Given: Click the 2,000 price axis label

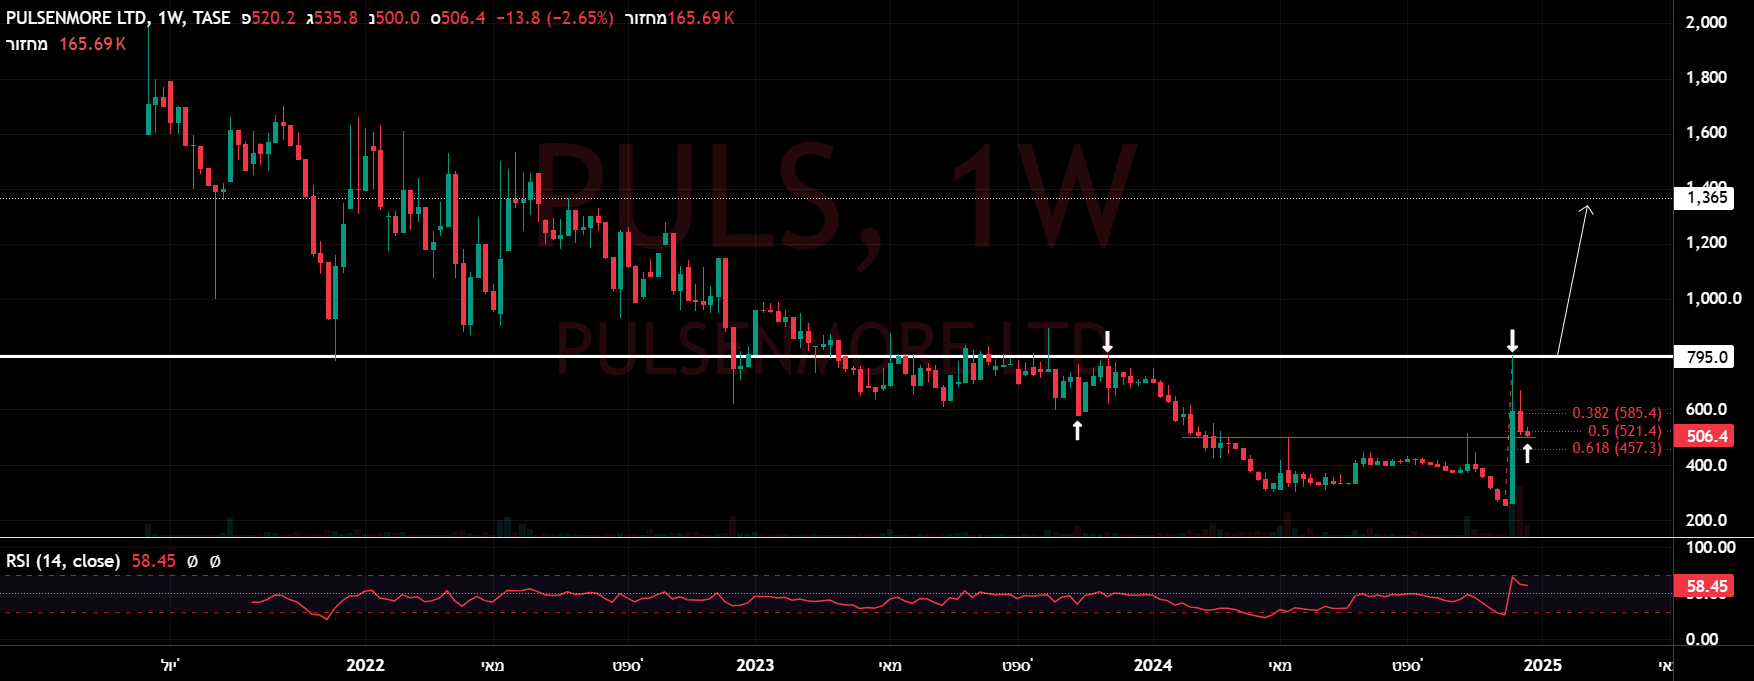Looking at the screenshot, I should pos(1706,22).
